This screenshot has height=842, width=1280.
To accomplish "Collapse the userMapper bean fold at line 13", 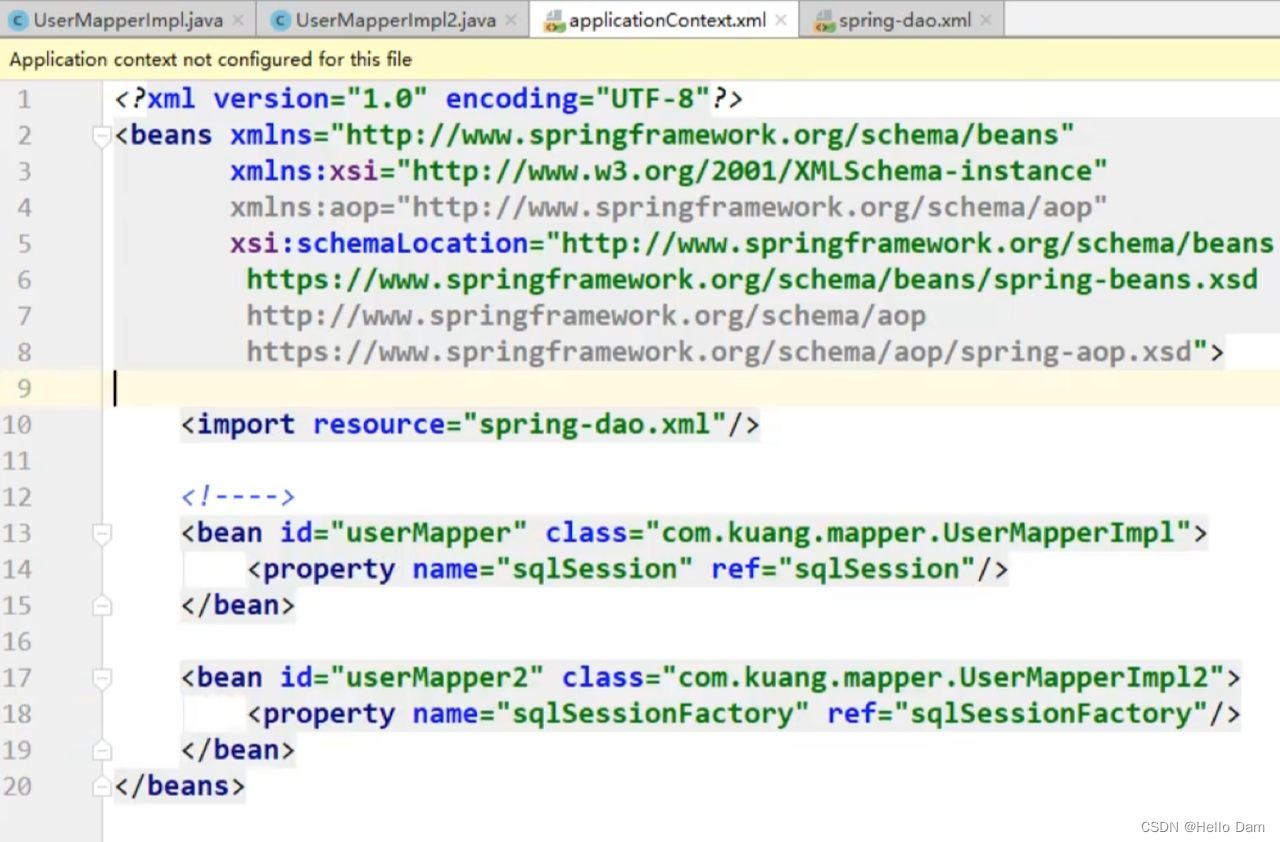I will (x=102, y=533).
